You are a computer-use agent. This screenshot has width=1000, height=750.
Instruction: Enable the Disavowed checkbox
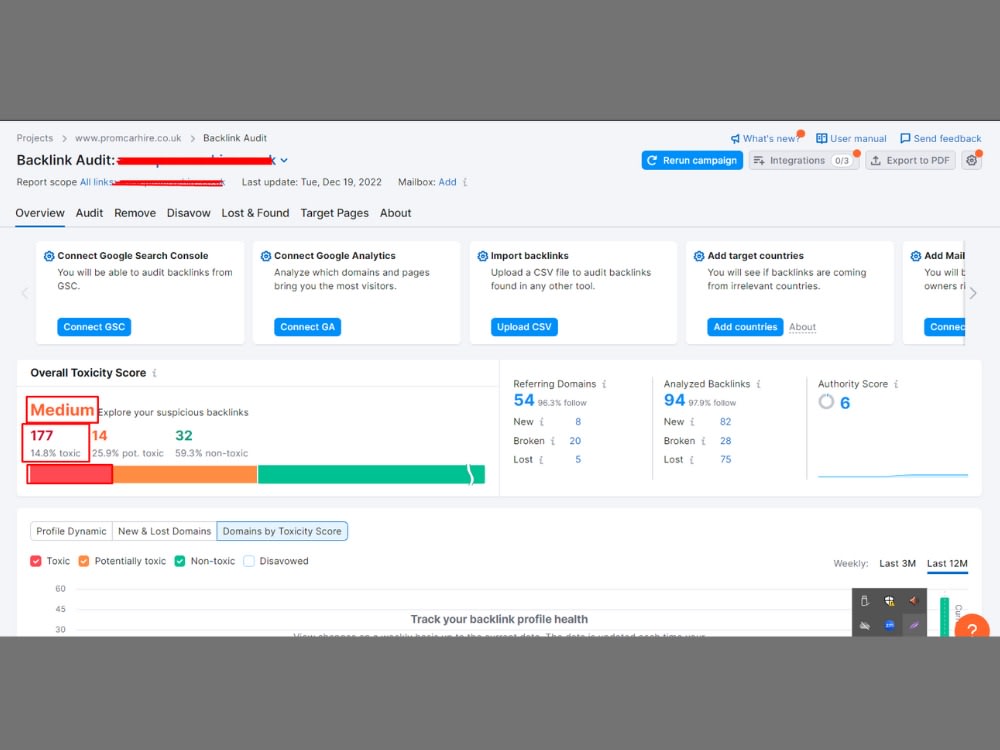pyautogui.click(x=249, y=561)
